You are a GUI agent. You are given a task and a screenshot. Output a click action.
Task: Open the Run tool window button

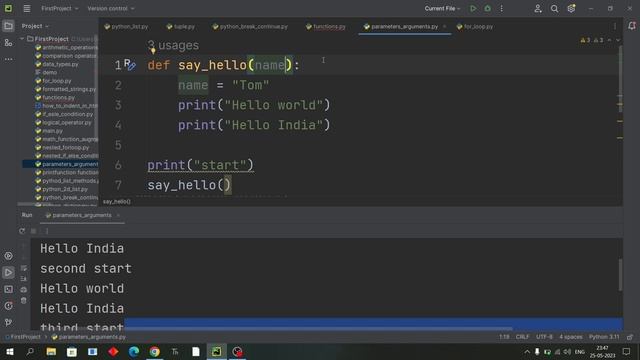8,272
